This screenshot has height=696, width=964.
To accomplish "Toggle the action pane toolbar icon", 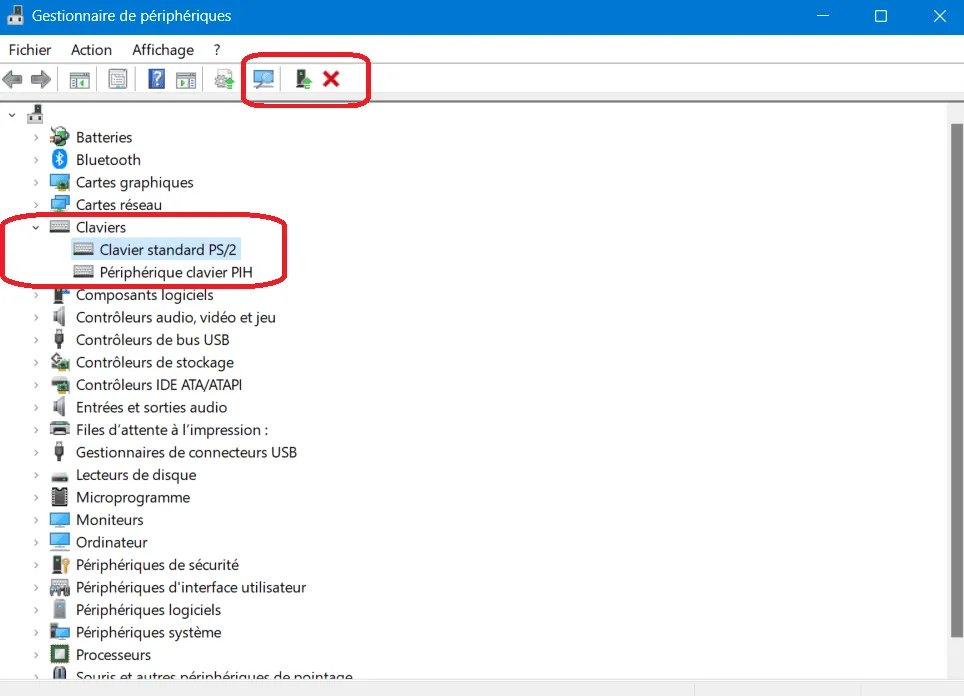I will 186,79.
